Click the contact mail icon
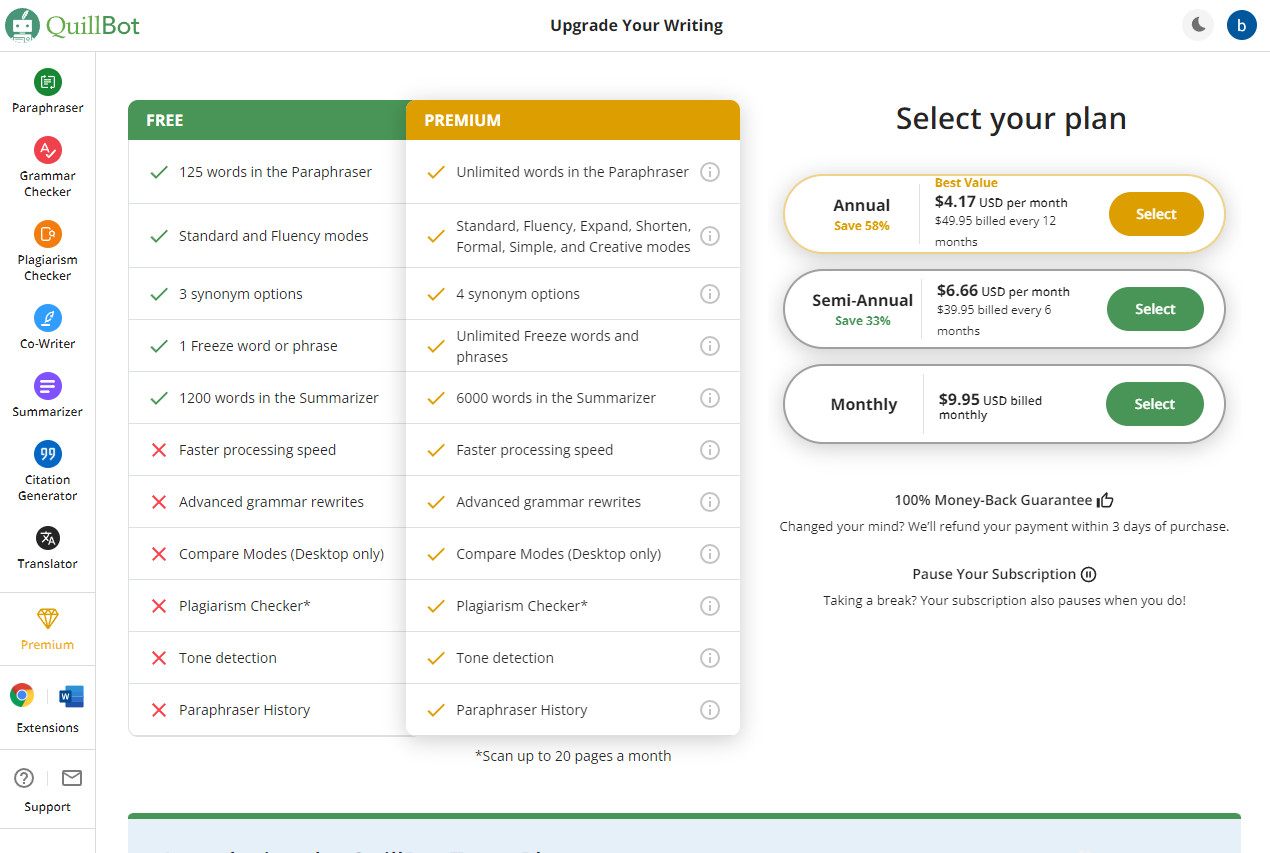Screen dimensions: 1270x853 pos(71,778)
